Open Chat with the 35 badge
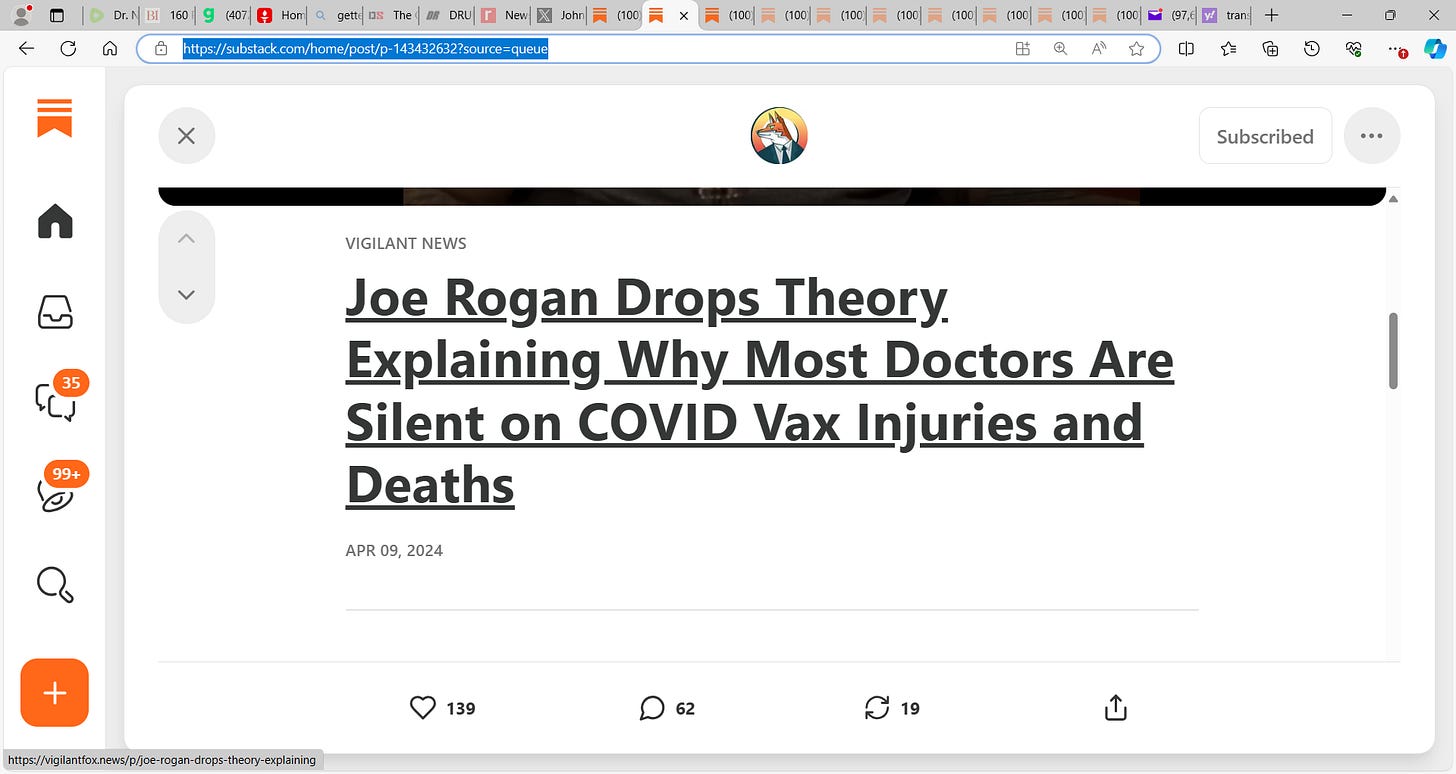 [55, 400]
